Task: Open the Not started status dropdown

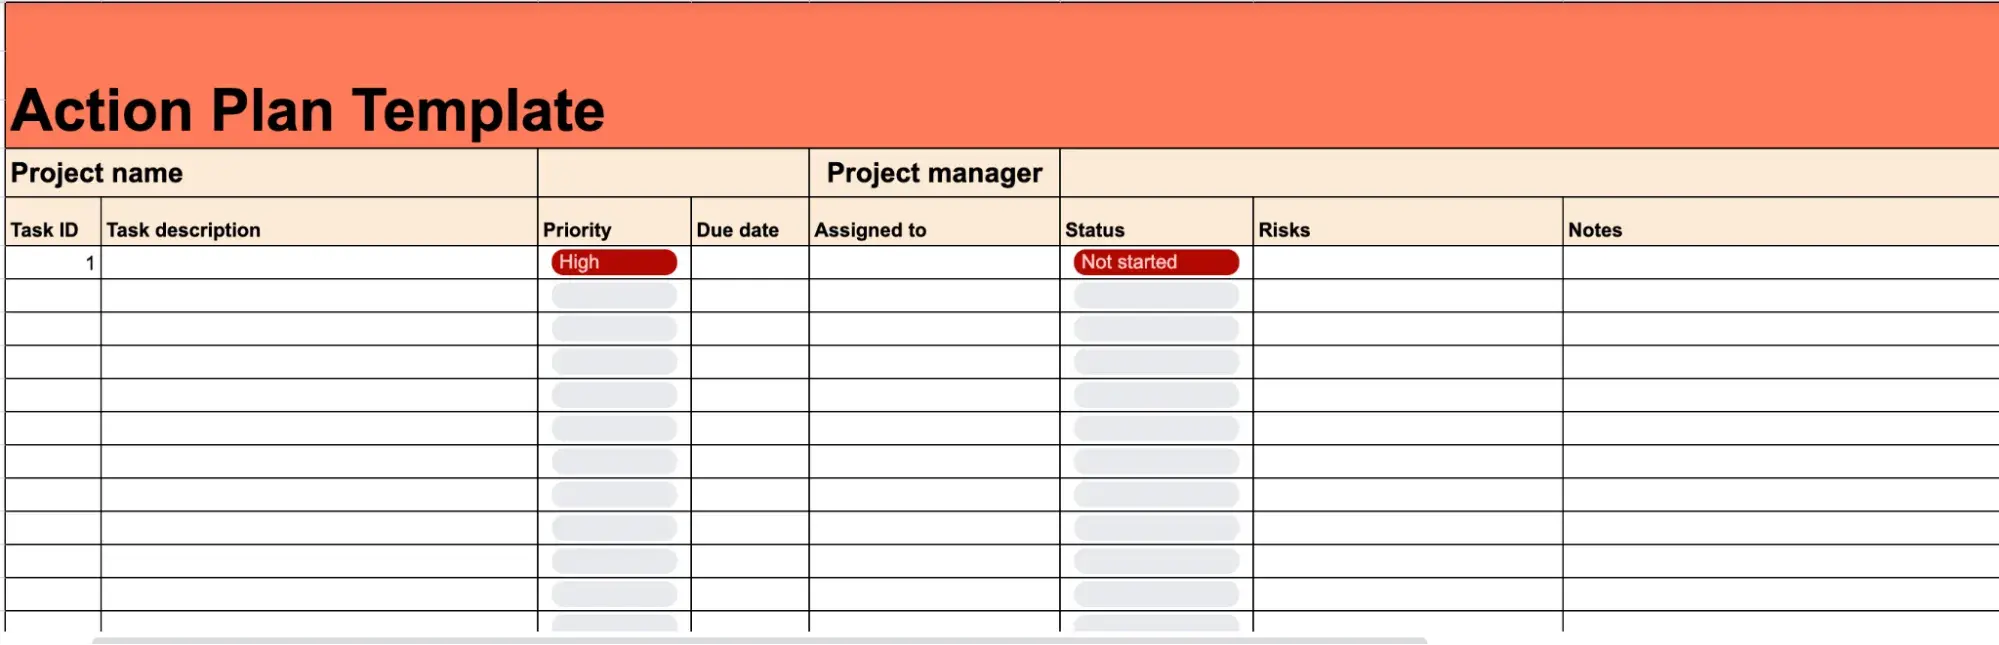Action: click(1155, 262)
